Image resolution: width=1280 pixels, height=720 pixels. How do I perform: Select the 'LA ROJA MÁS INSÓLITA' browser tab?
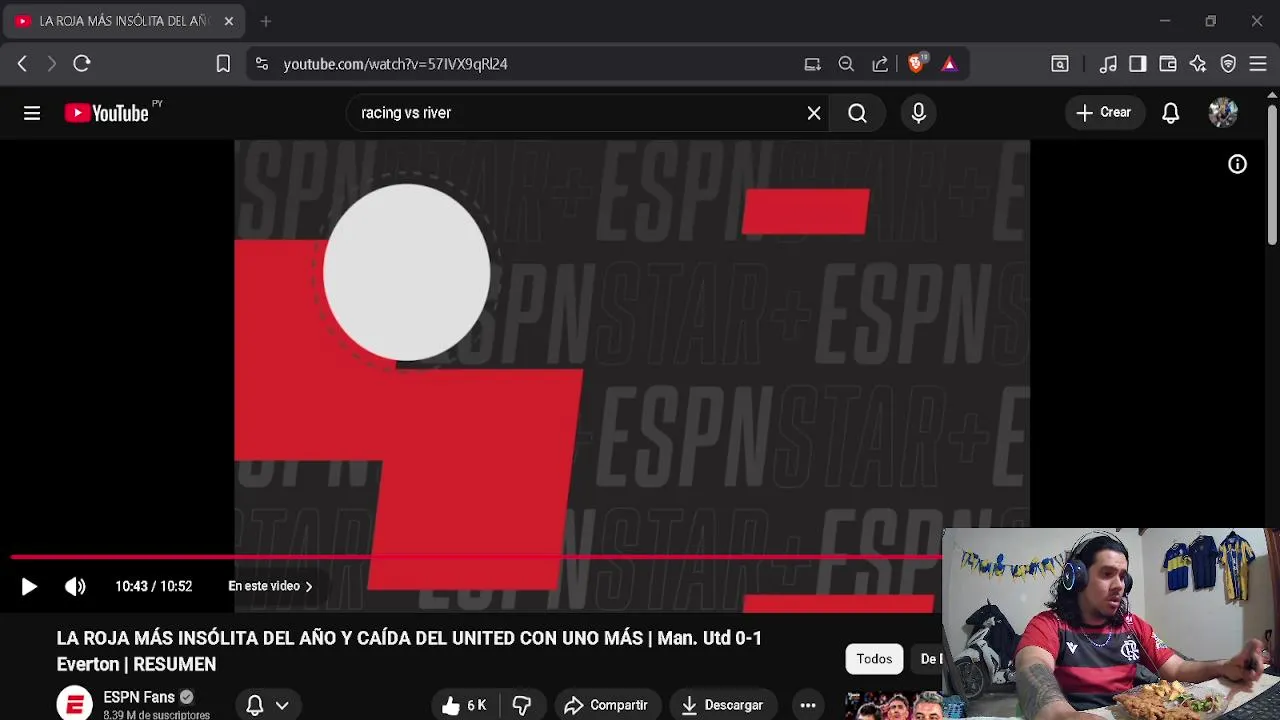pos(124,21)
